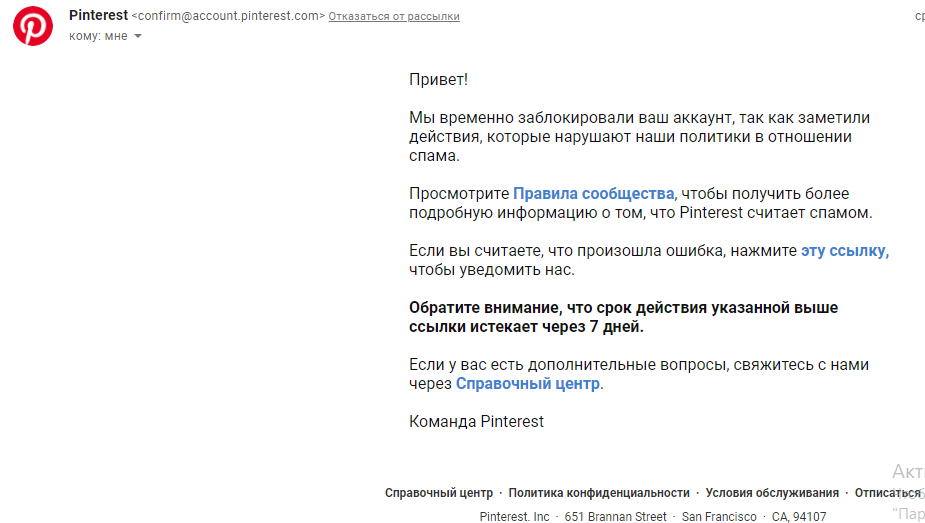Follow the "эту ссылку" appeal link
This screenshot has width=925, height=523.
click(845, 251)
